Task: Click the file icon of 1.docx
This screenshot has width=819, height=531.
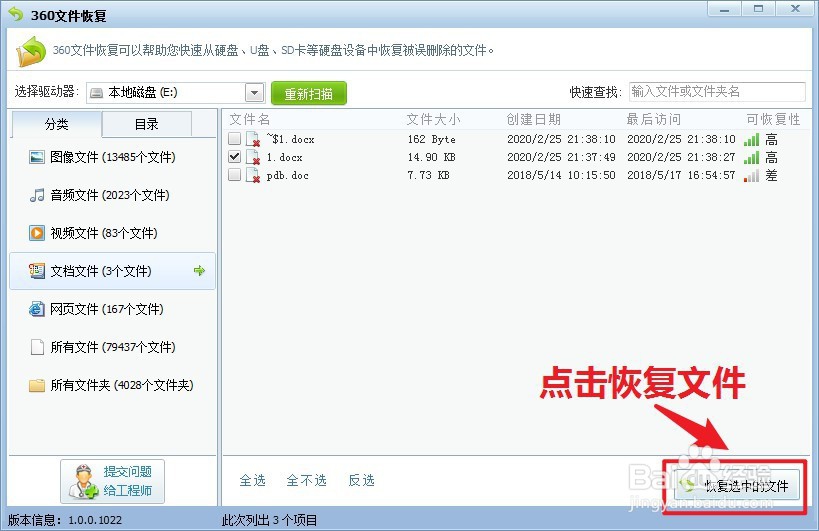Action: pyautogui.click(x=253, y=157)
